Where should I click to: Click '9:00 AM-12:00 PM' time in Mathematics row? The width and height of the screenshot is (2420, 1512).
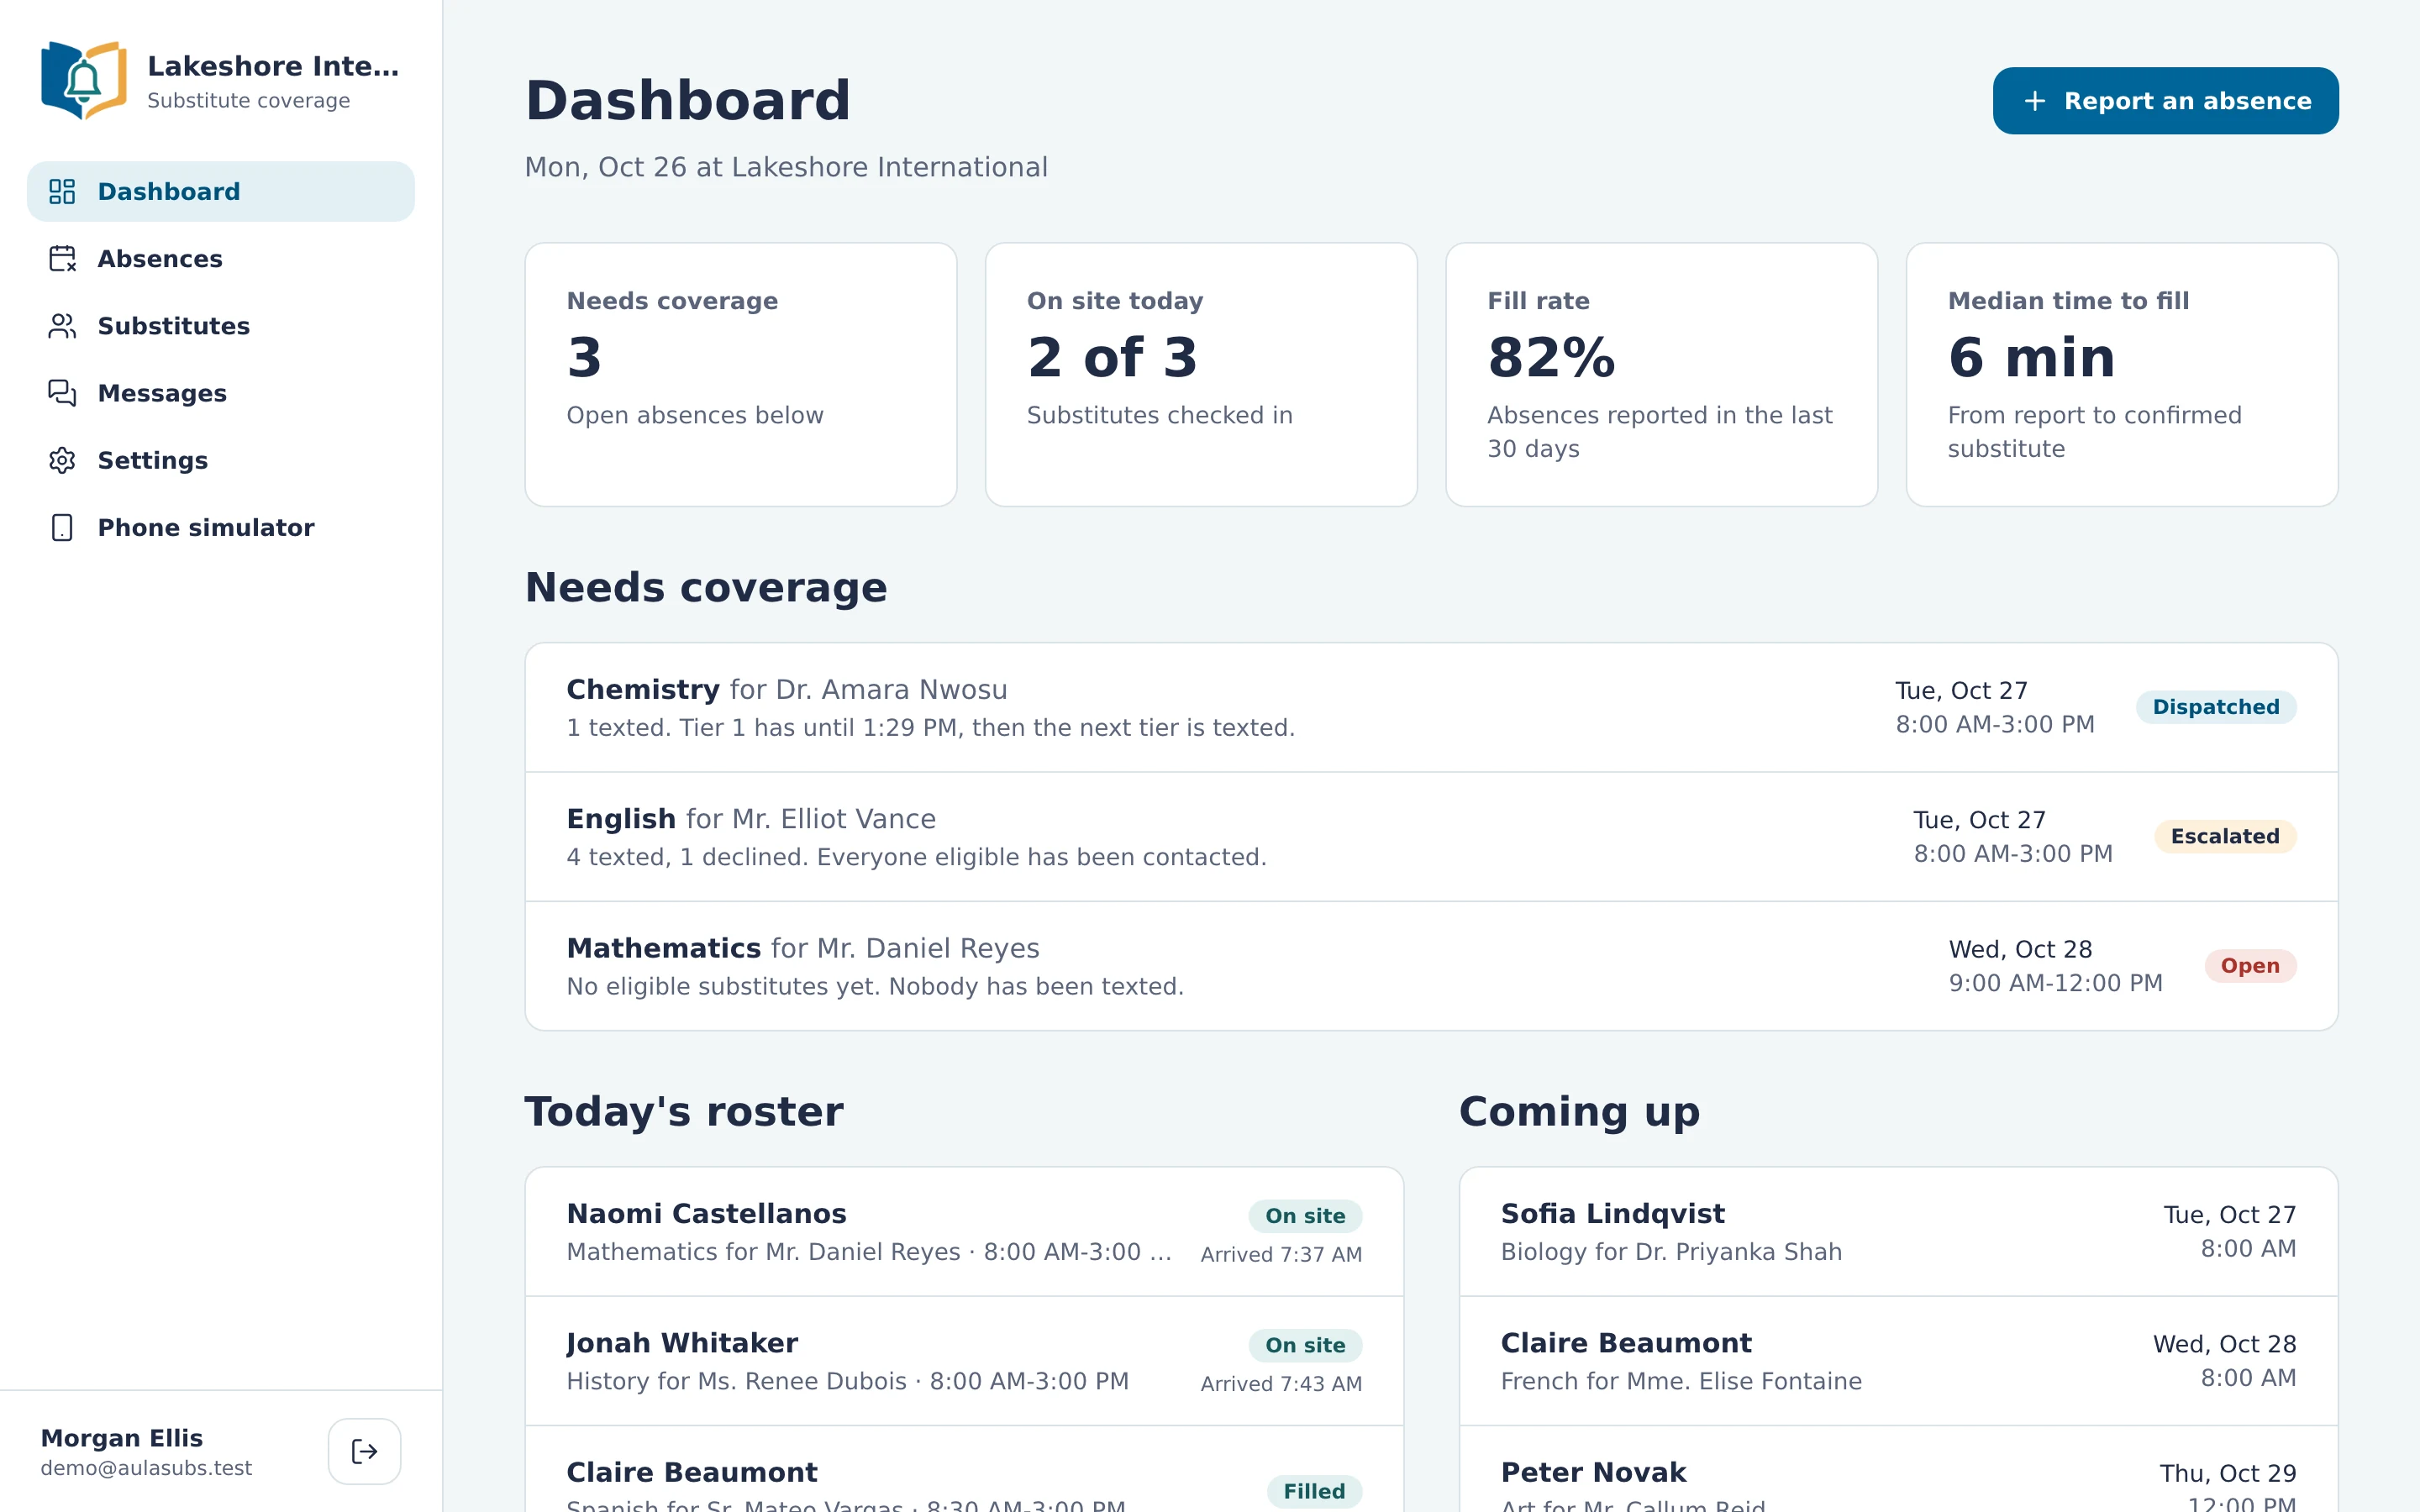click(2056, 983)
